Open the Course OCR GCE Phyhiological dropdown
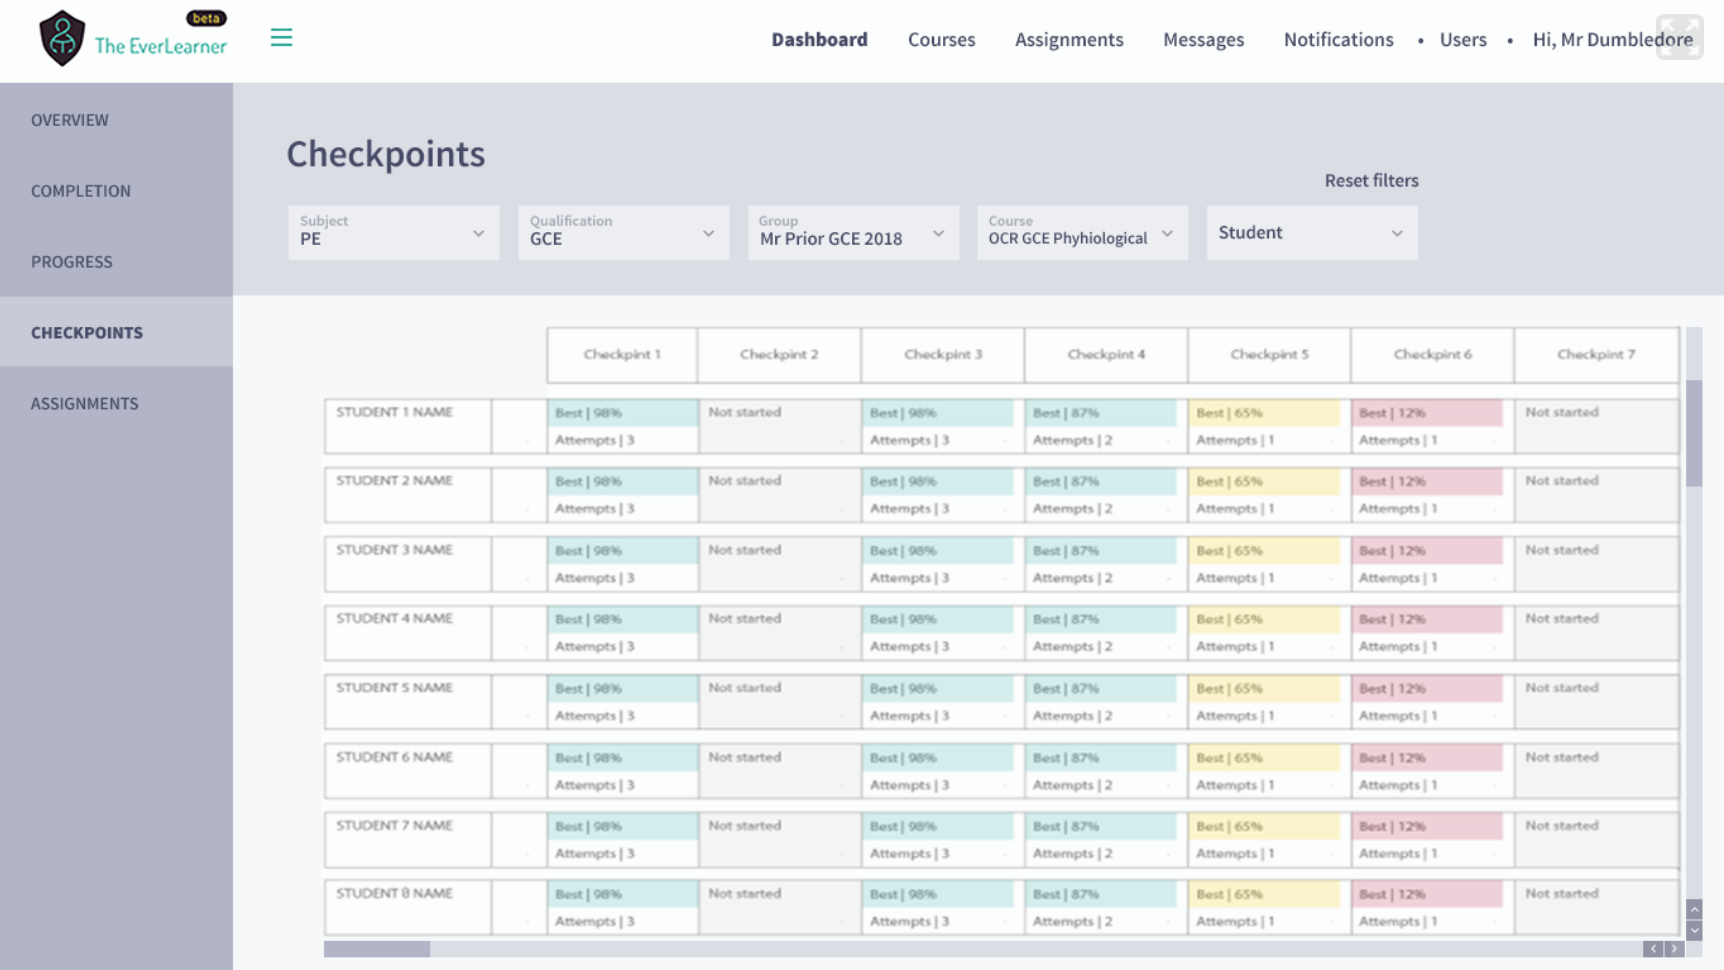Screen dimensions: 1724x970 click(1082, 232)
